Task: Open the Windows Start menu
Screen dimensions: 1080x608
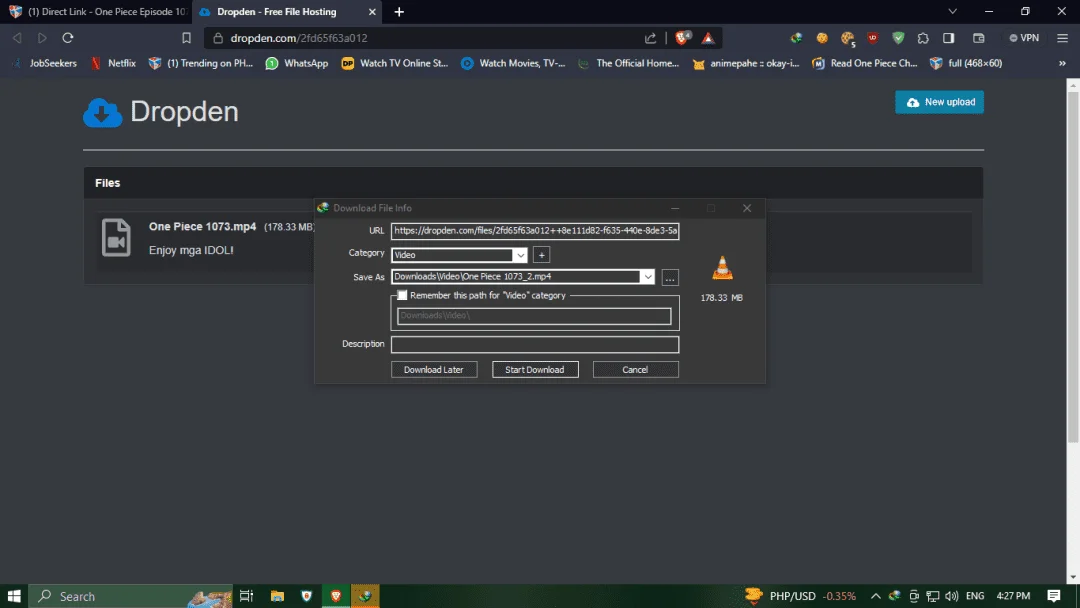Action: tap(14, 596)
